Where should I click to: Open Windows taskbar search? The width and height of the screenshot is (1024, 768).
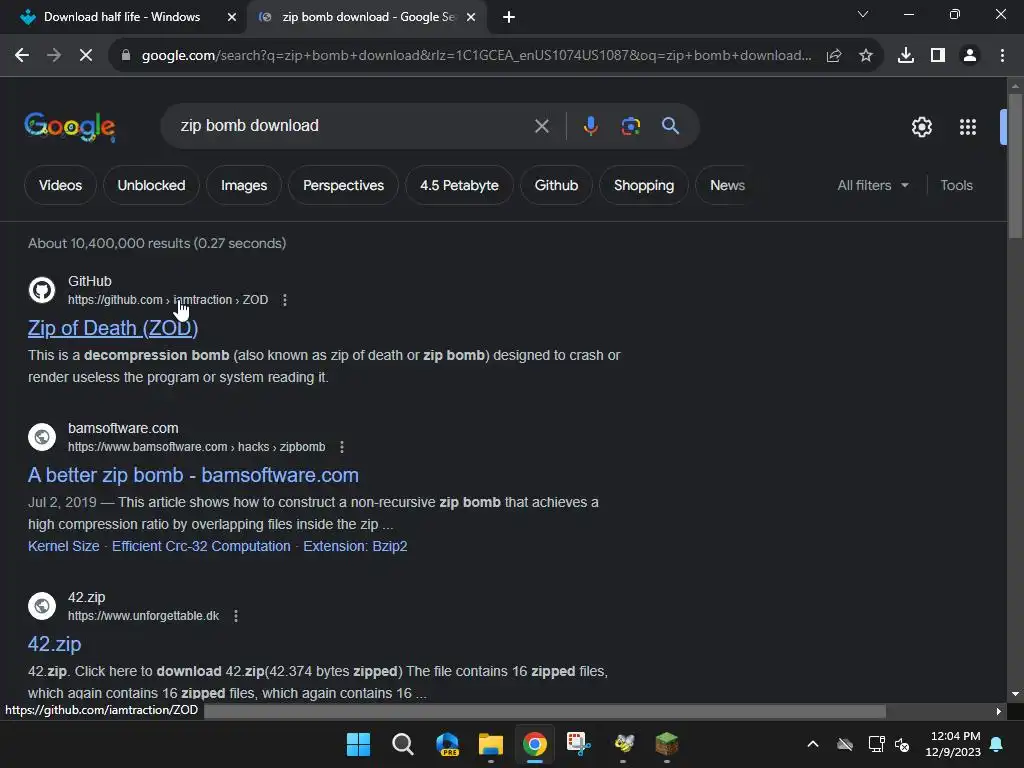pyautogui.click(x=402, y=744)
